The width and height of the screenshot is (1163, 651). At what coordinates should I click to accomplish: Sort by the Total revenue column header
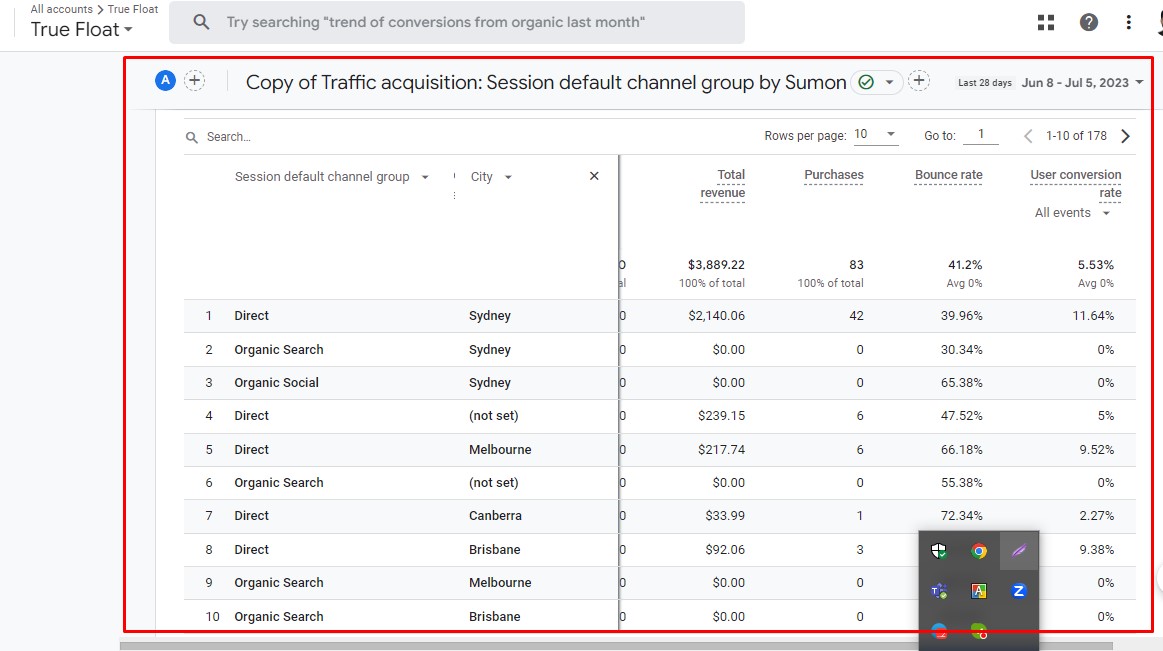tap(722, 184)
